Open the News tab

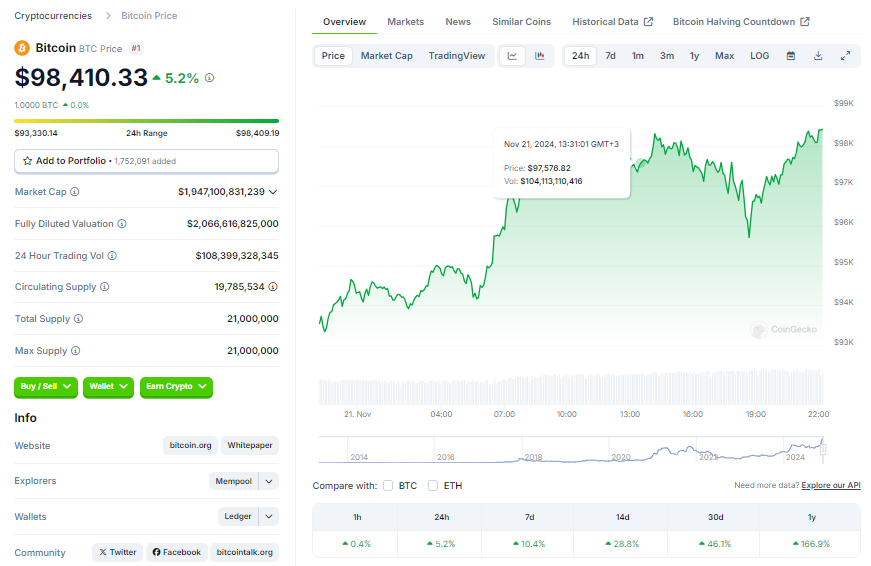458,22
